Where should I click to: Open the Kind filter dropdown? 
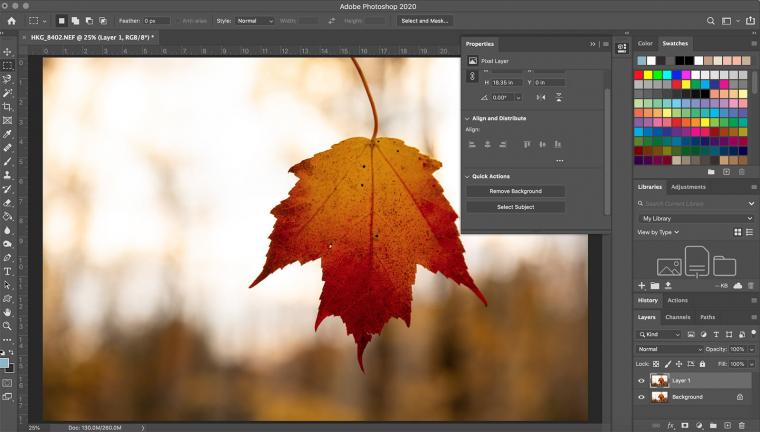coord(659,335)
